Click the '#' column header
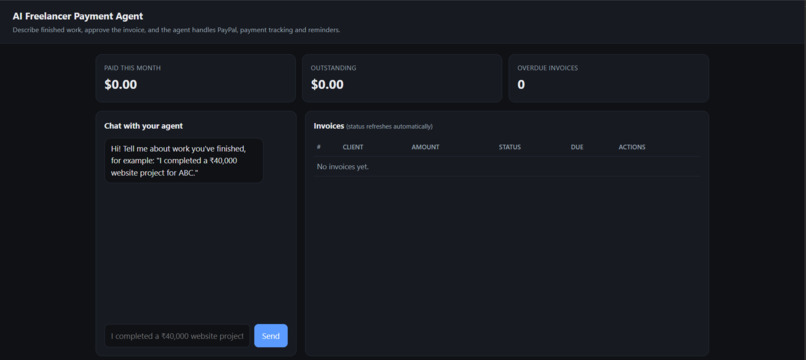This screenshot has height=360, width=806. [x=319, y=147]
